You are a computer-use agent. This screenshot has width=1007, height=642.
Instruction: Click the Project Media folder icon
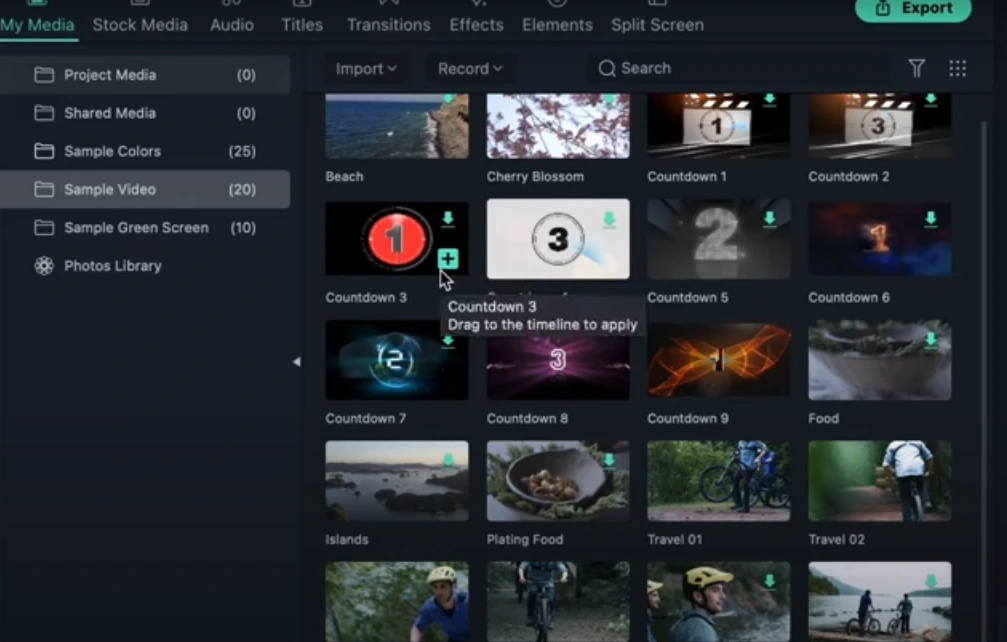tap(44, 75)
